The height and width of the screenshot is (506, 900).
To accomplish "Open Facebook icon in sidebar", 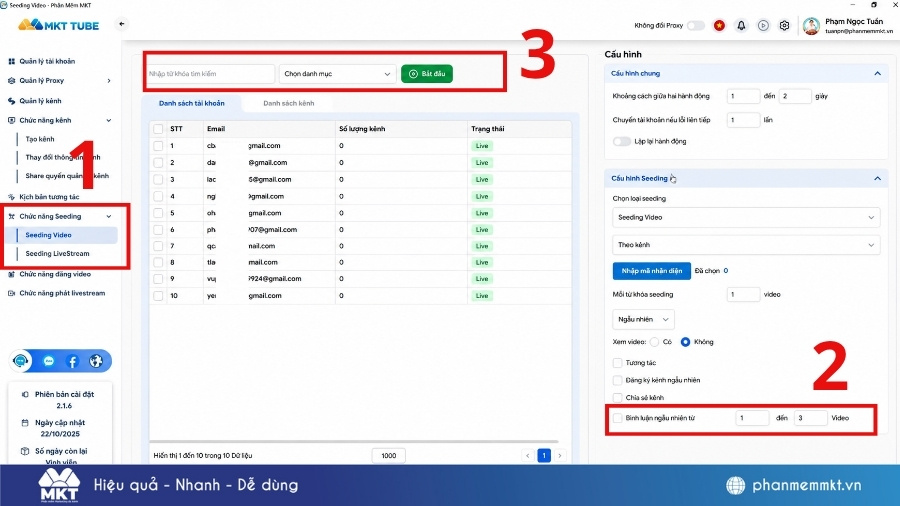I will pyautogui.click(x=72, y=361).
